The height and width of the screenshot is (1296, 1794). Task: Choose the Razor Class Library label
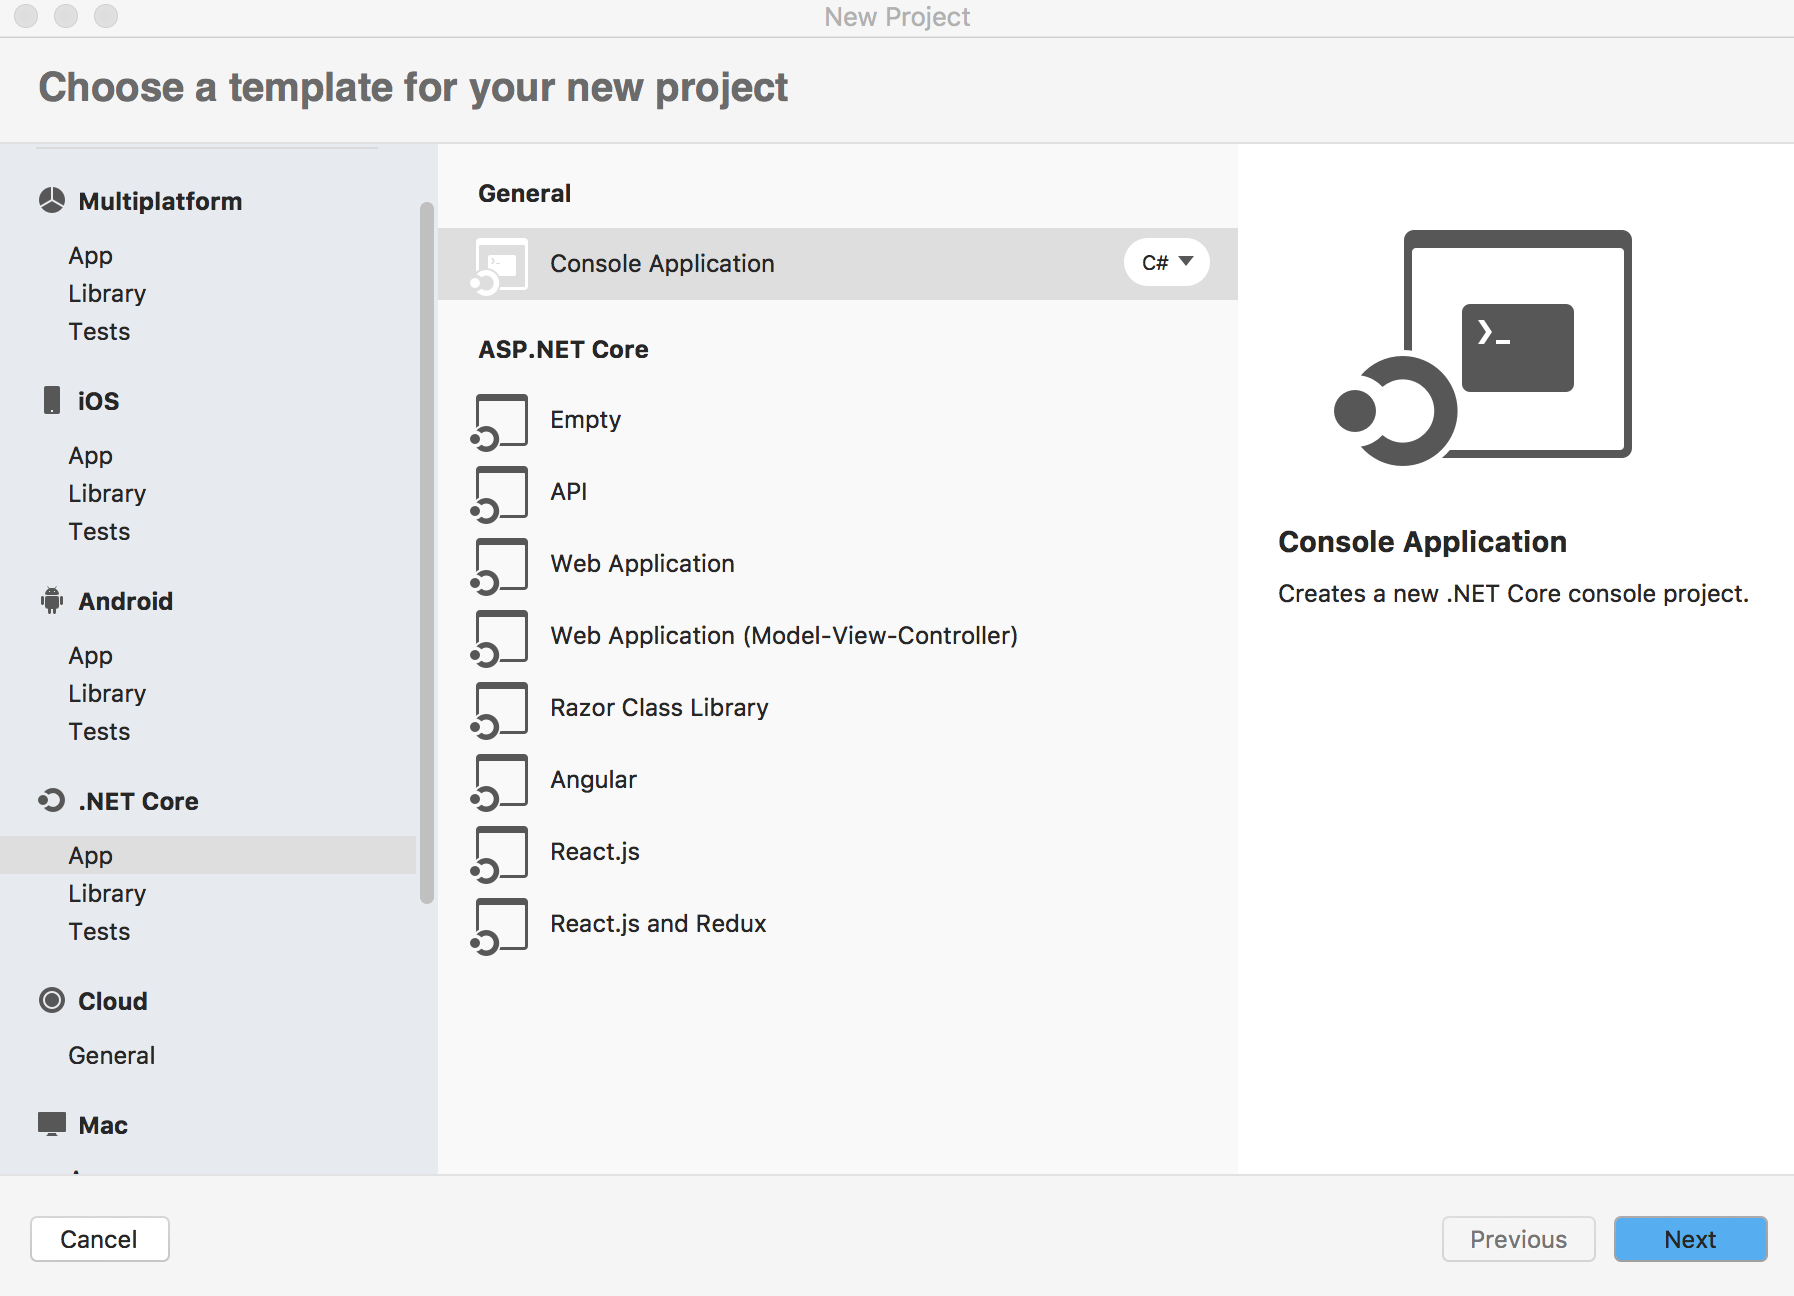click(659, 707)
